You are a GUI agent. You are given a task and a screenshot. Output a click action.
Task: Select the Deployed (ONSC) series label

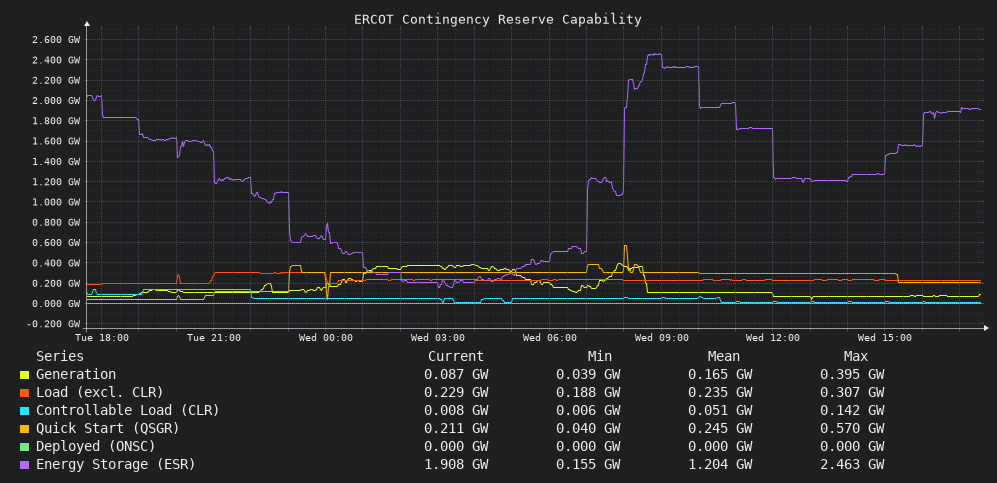[96, 446]
